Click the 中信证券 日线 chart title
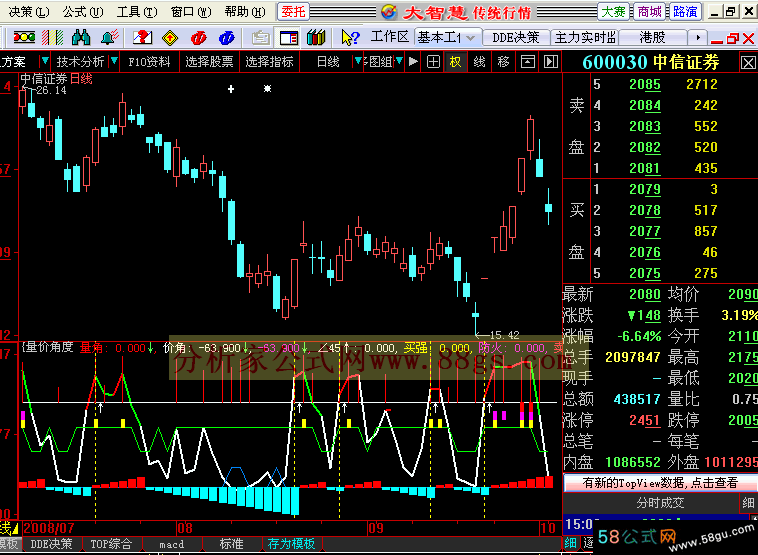This screenshot has height=555, width=758. (x=56, y=78)
